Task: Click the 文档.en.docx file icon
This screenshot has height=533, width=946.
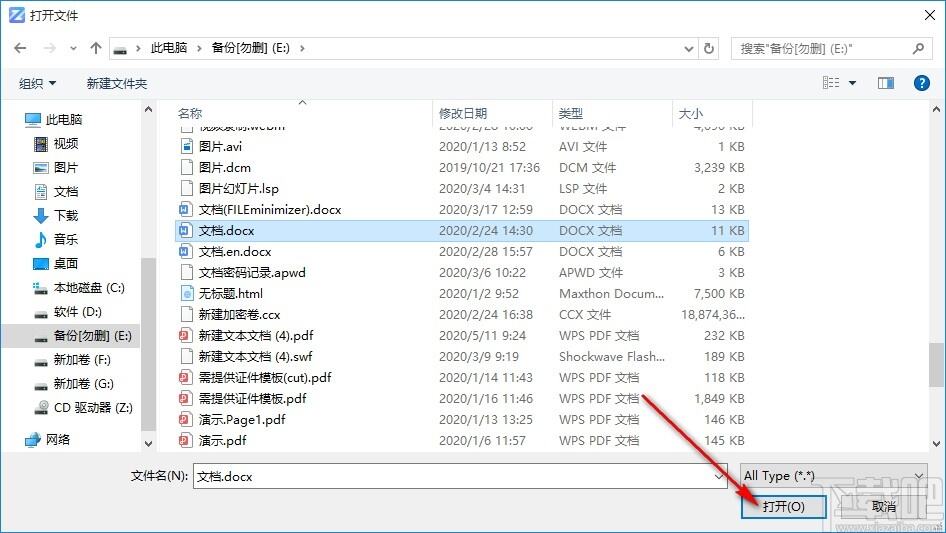Action: click(x=185, y=252)
